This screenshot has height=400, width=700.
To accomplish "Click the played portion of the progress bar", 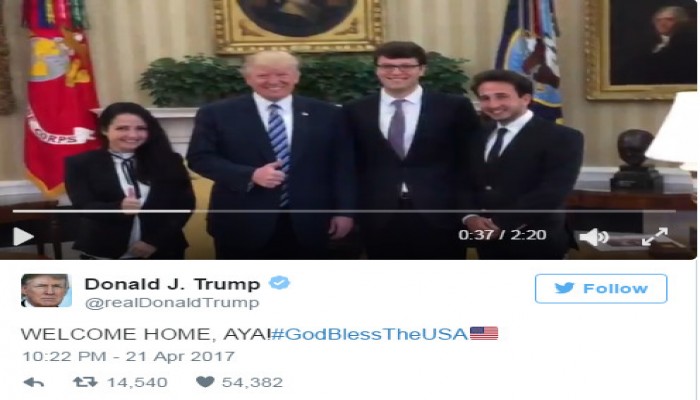I will pyautogui.click(x=102, y=211).
